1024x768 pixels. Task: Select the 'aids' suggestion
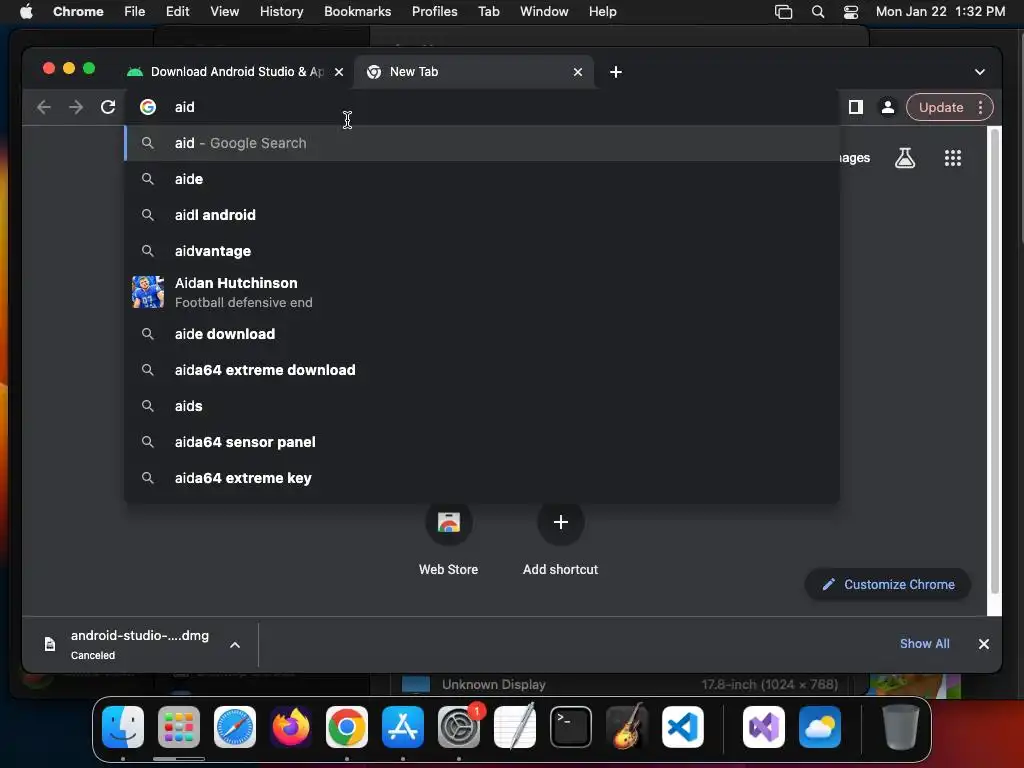pyautogui.click(x=482, y=406)
